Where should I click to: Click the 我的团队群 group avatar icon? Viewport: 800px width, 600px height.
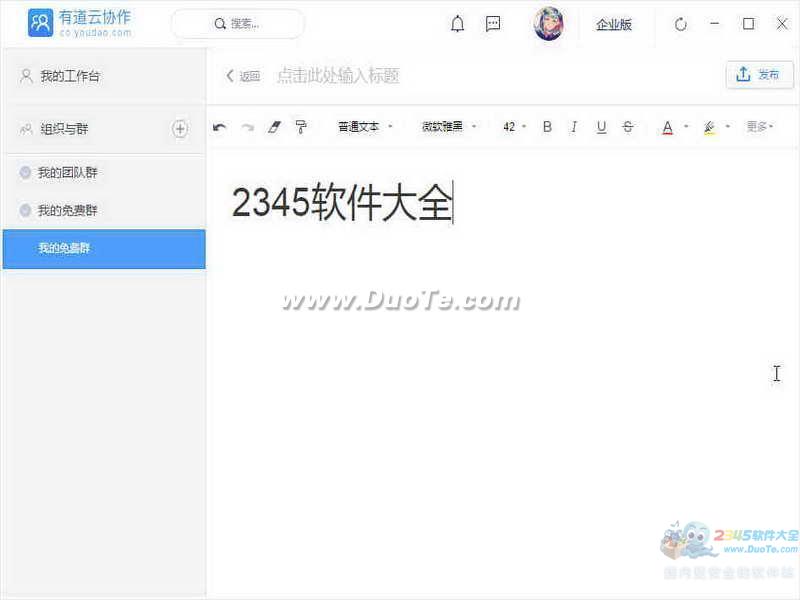click(x=25, y=172)
